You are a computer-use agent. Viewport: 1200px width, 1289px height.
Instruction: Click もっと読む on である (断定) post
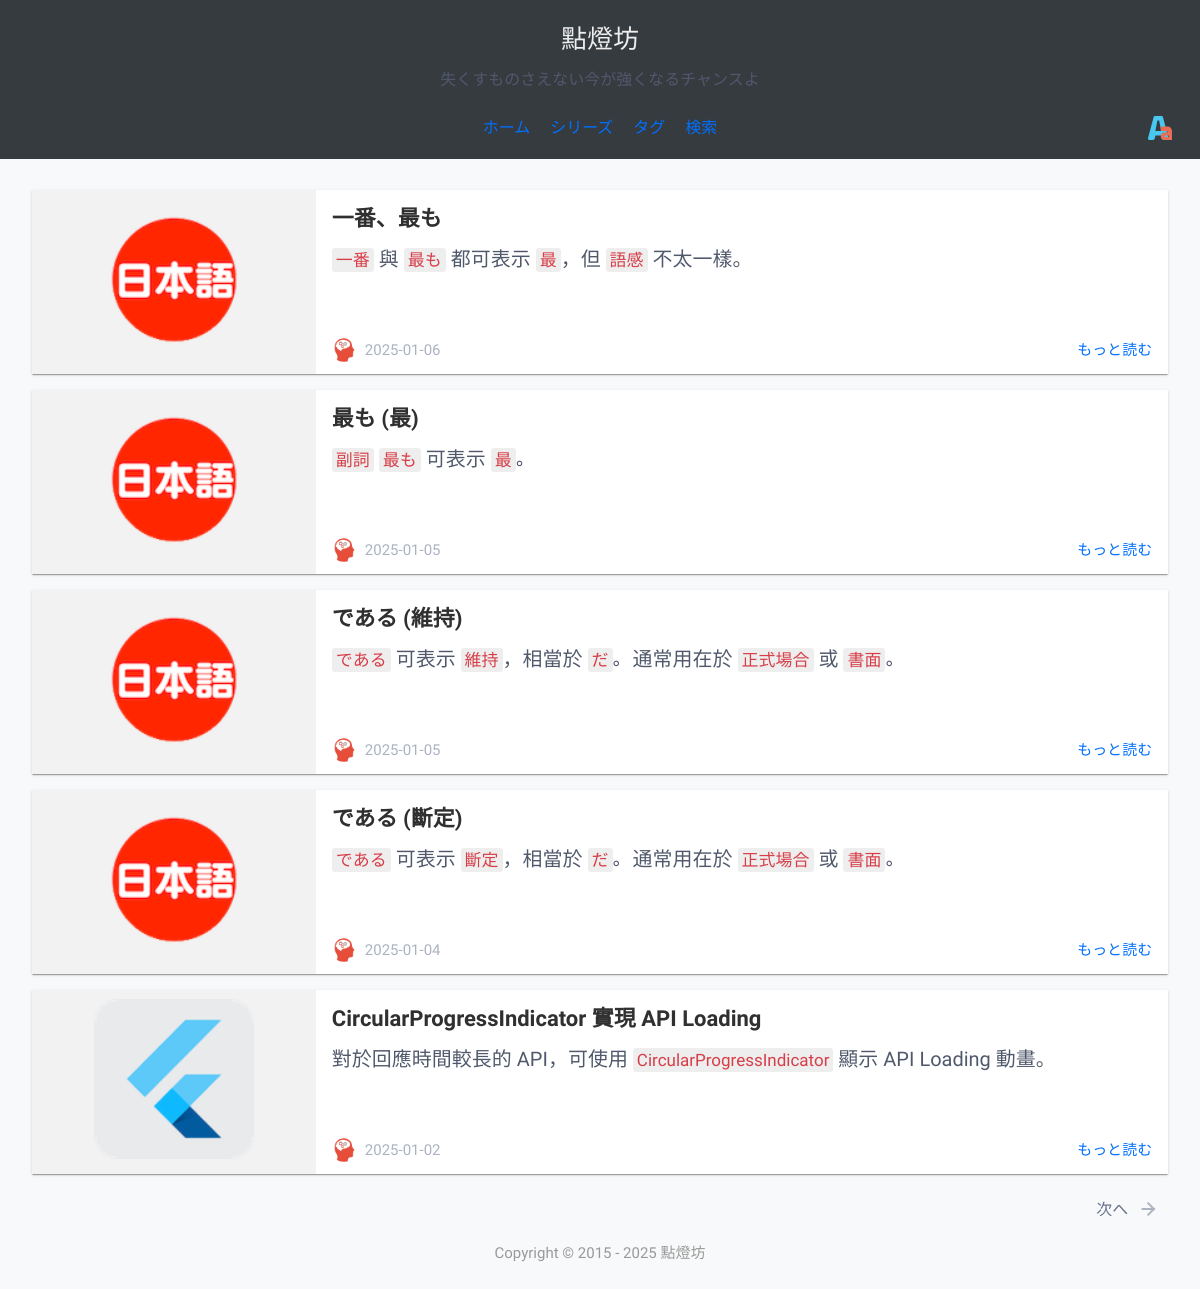coord(1114,950)
